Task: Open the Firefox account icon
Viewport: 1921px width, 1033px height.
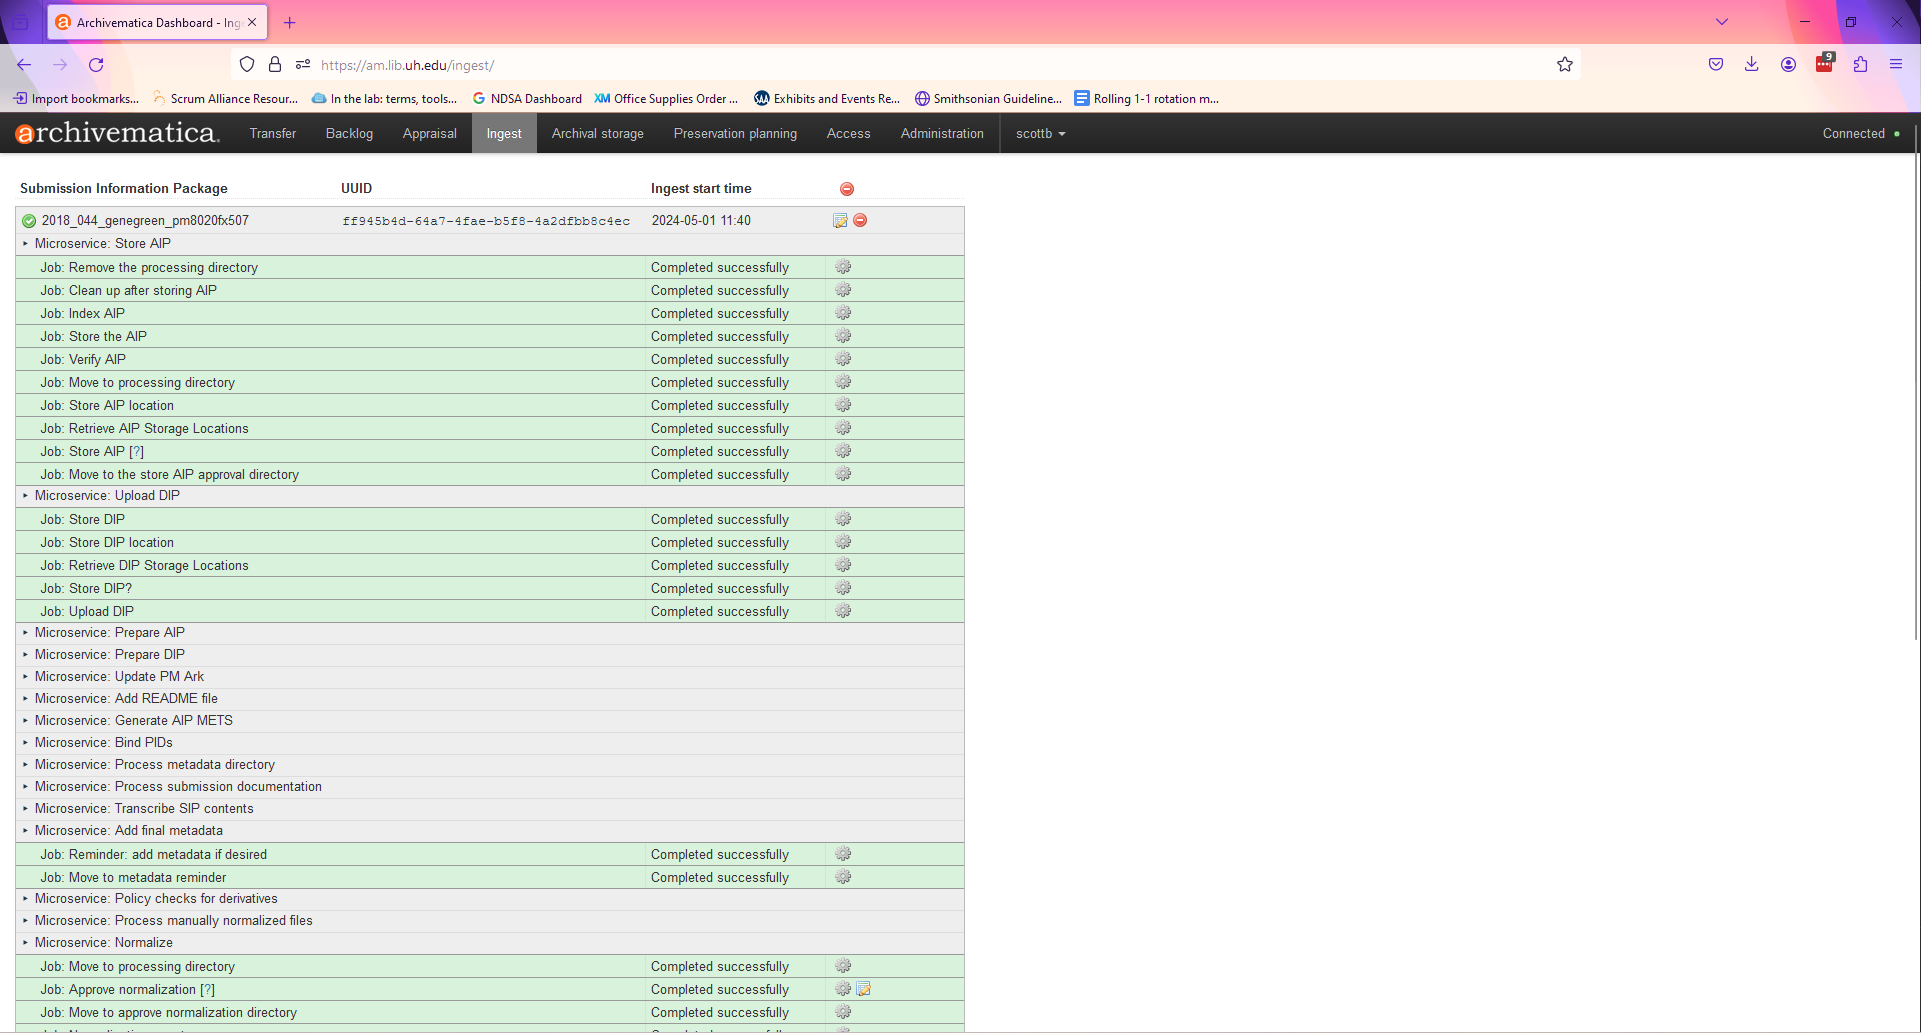Action: click(1788, 65)
